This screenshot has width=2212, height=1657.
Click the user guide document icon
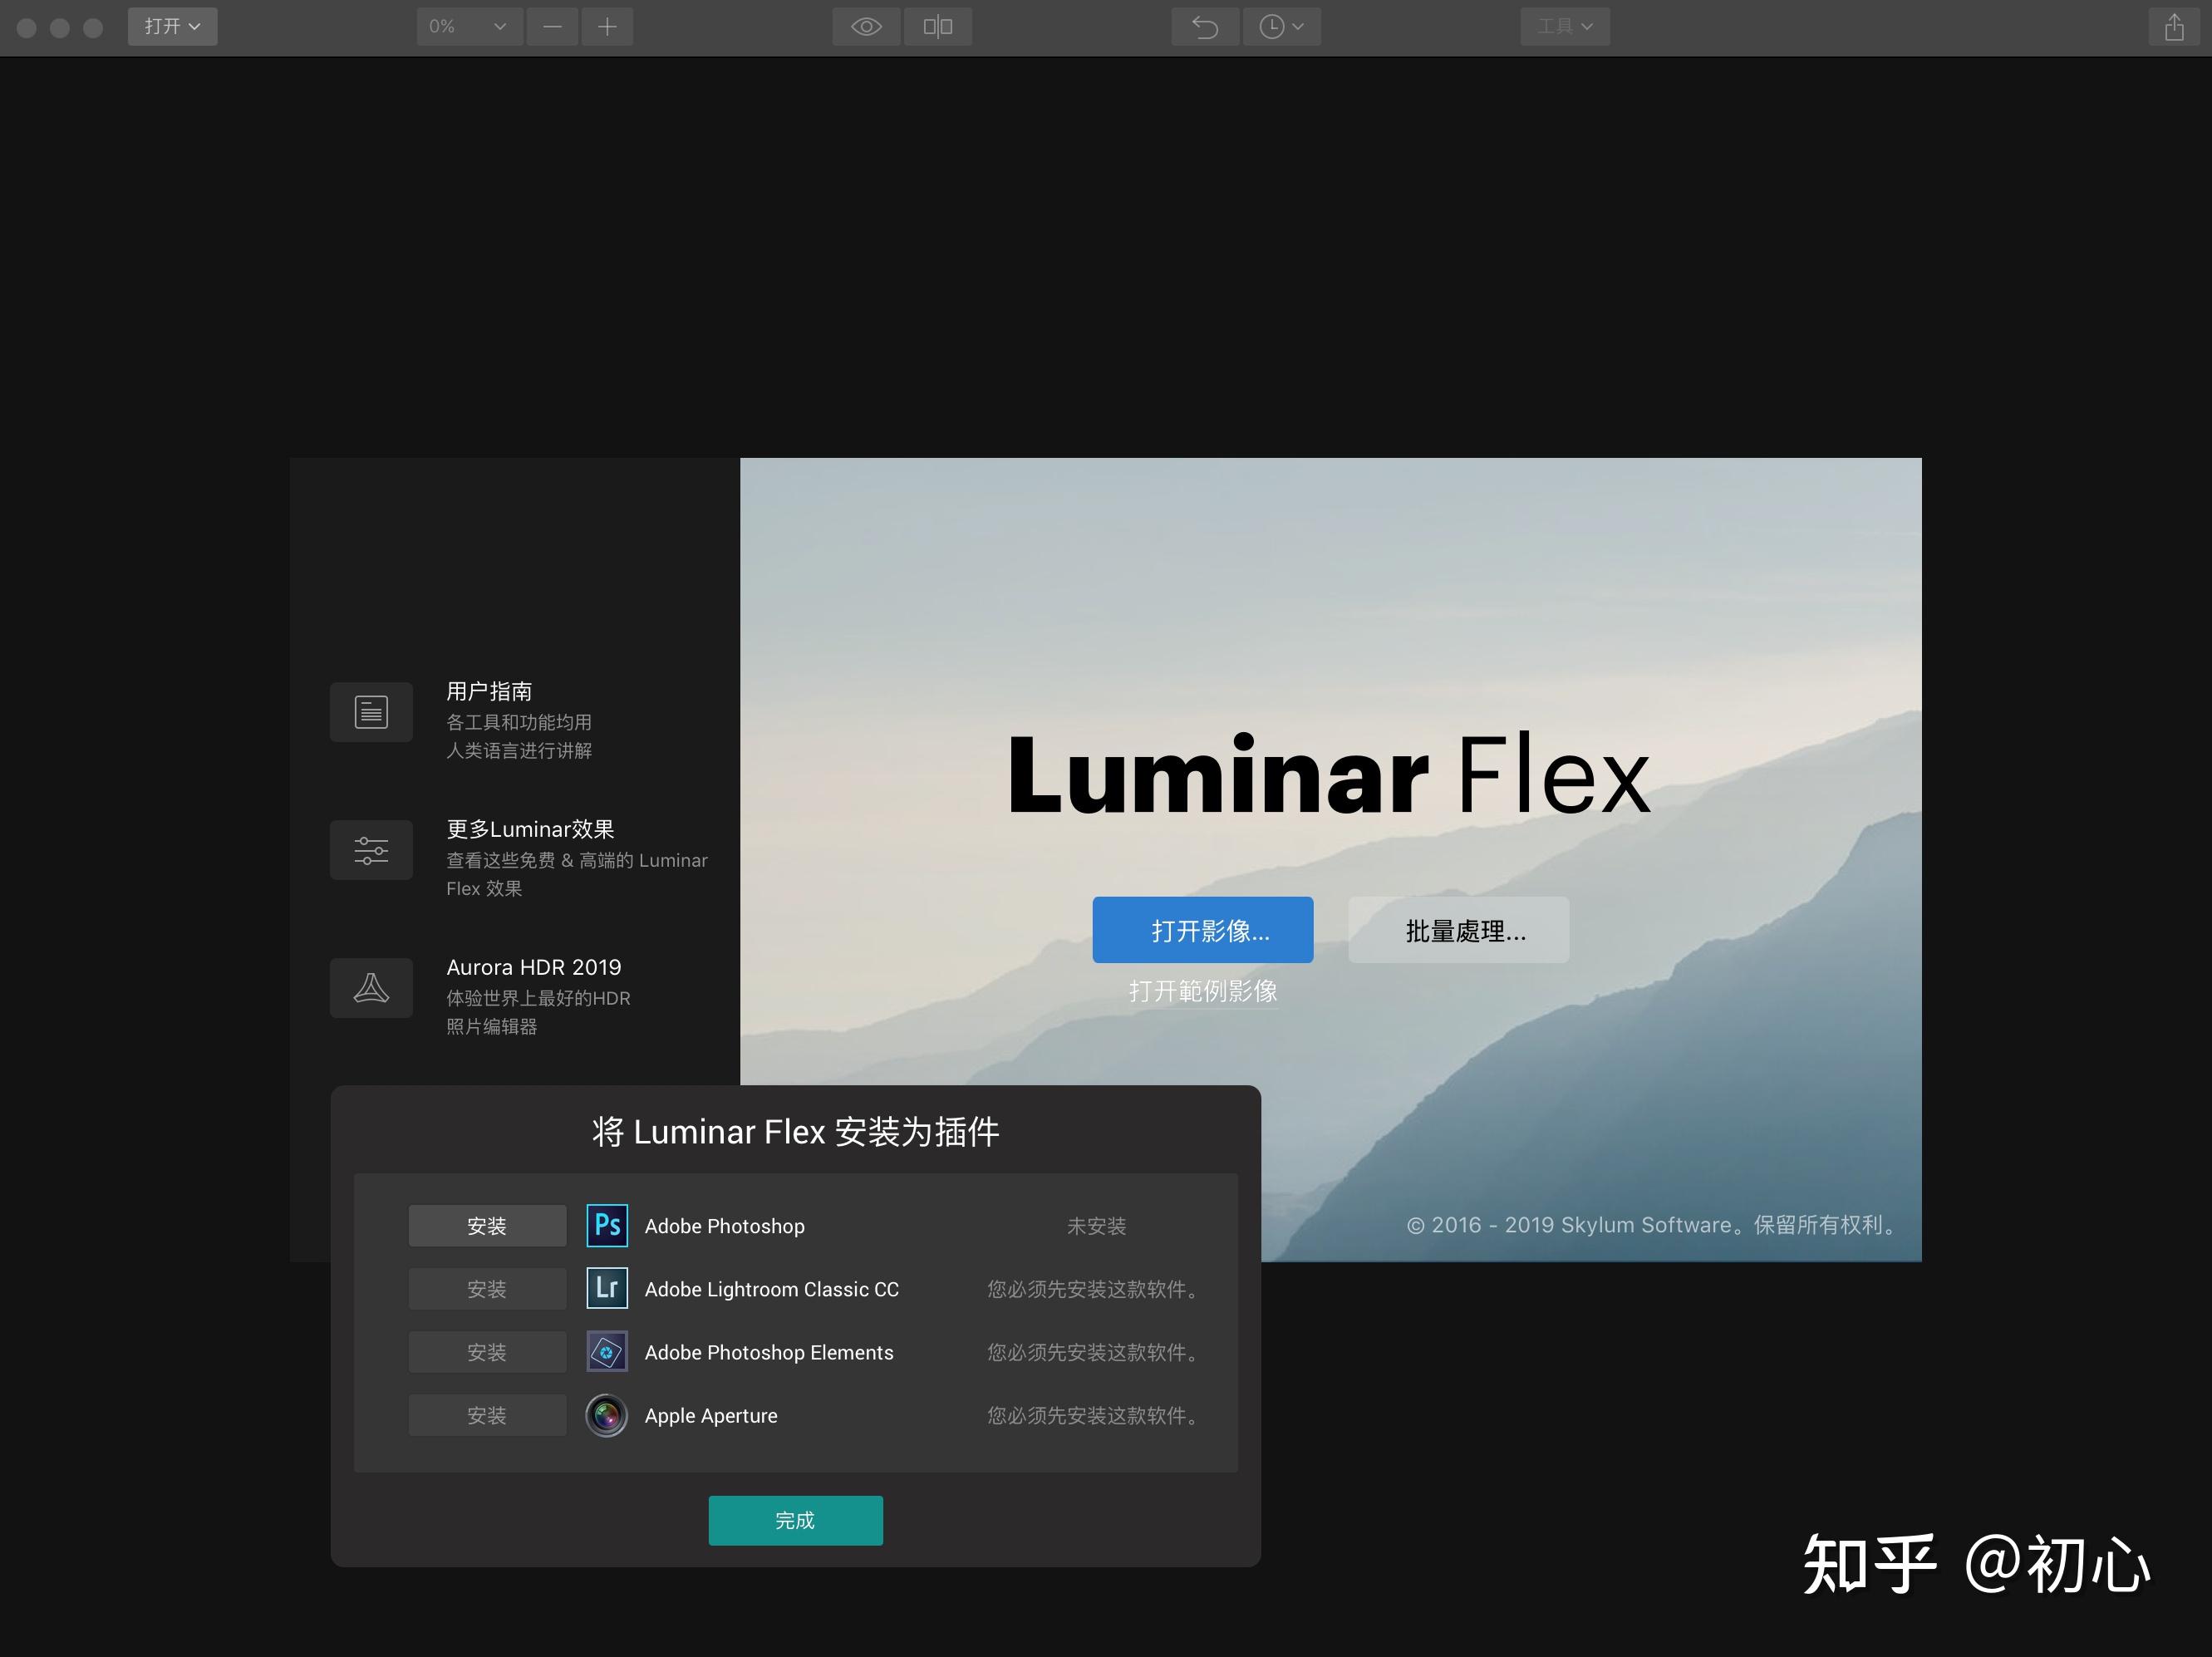click(371, 712)
